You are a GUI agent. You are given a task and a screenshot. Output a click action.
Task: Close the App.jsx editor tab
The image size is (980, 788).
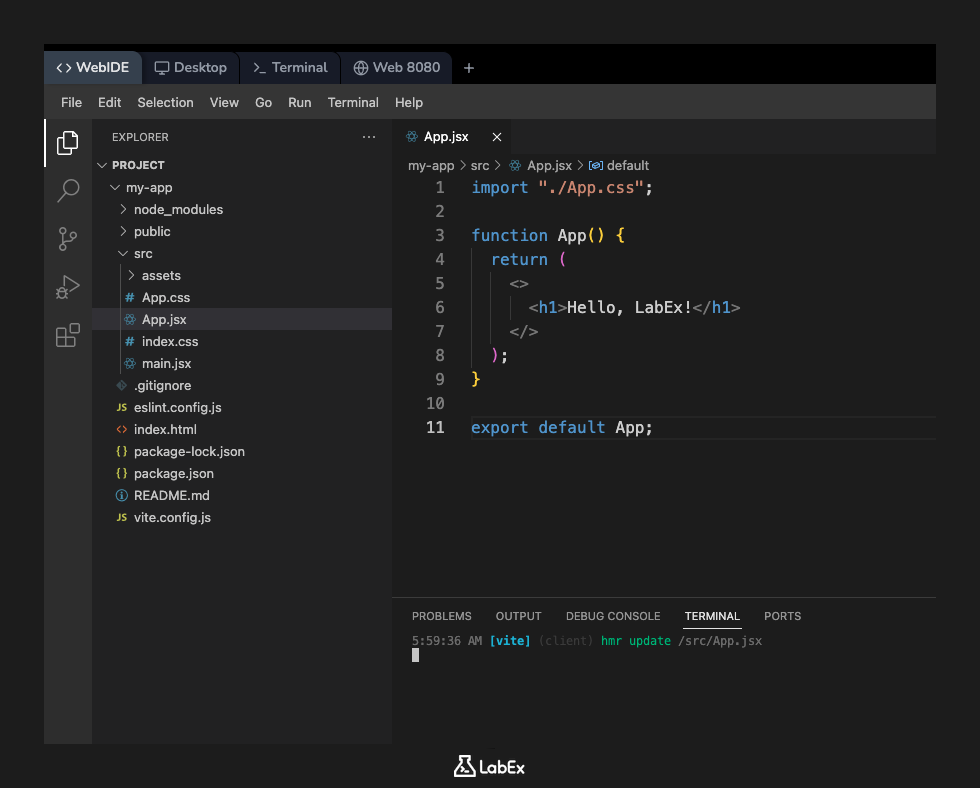(497, 137)
